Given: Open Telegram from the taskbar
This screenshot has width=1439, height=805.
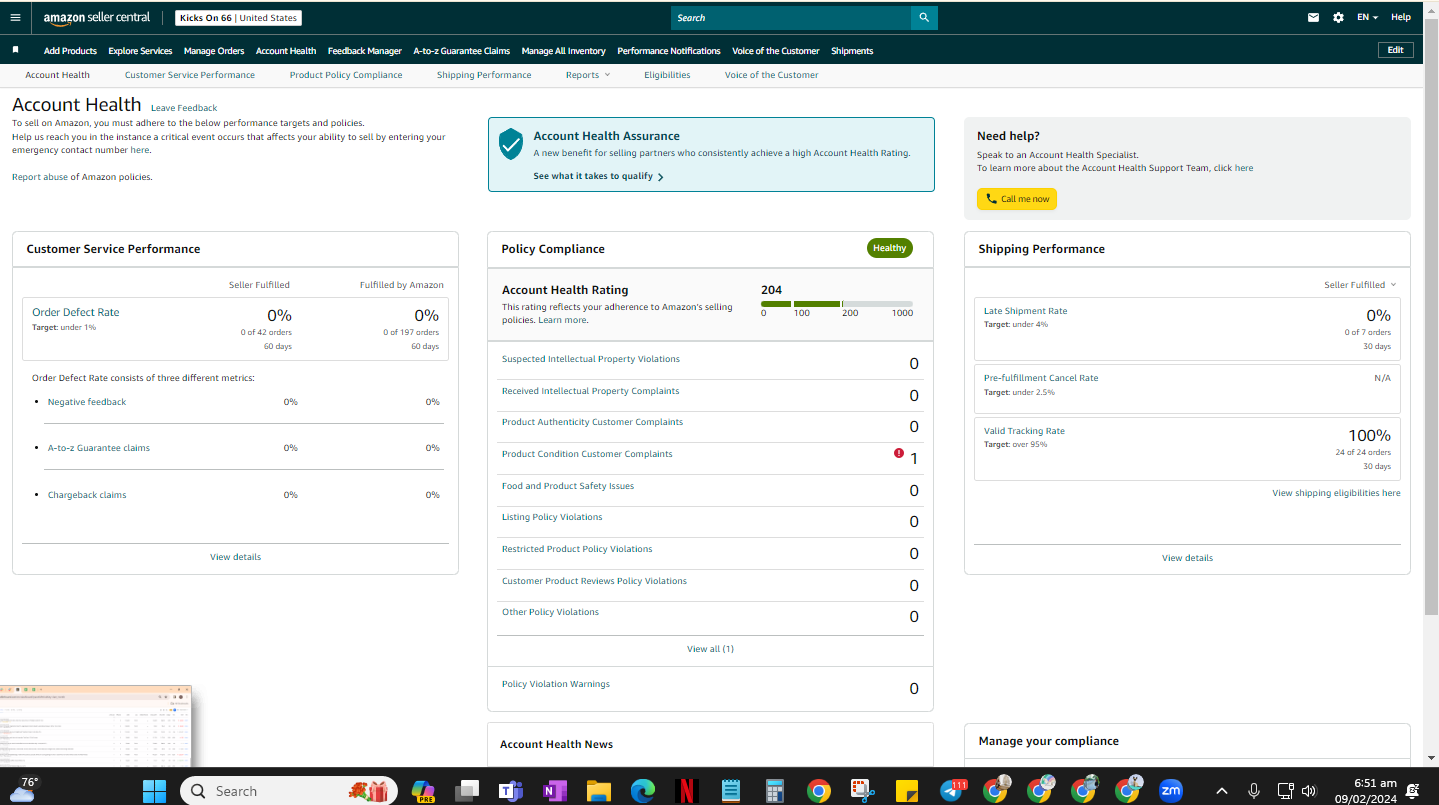Looking at the screenshot, I should pyautogui.click(x=951, y=791).
